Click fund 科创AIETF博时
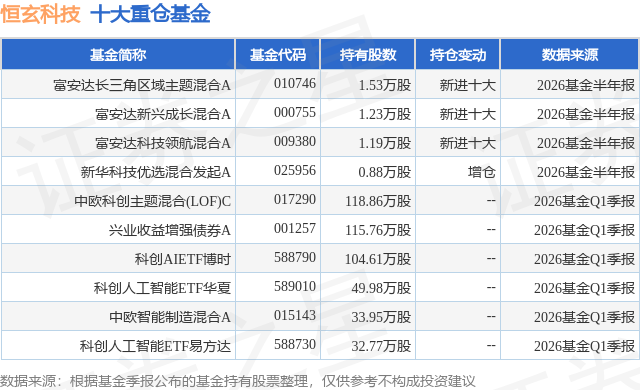This screenshot has height=390, width=640. [x=182, y=259]
